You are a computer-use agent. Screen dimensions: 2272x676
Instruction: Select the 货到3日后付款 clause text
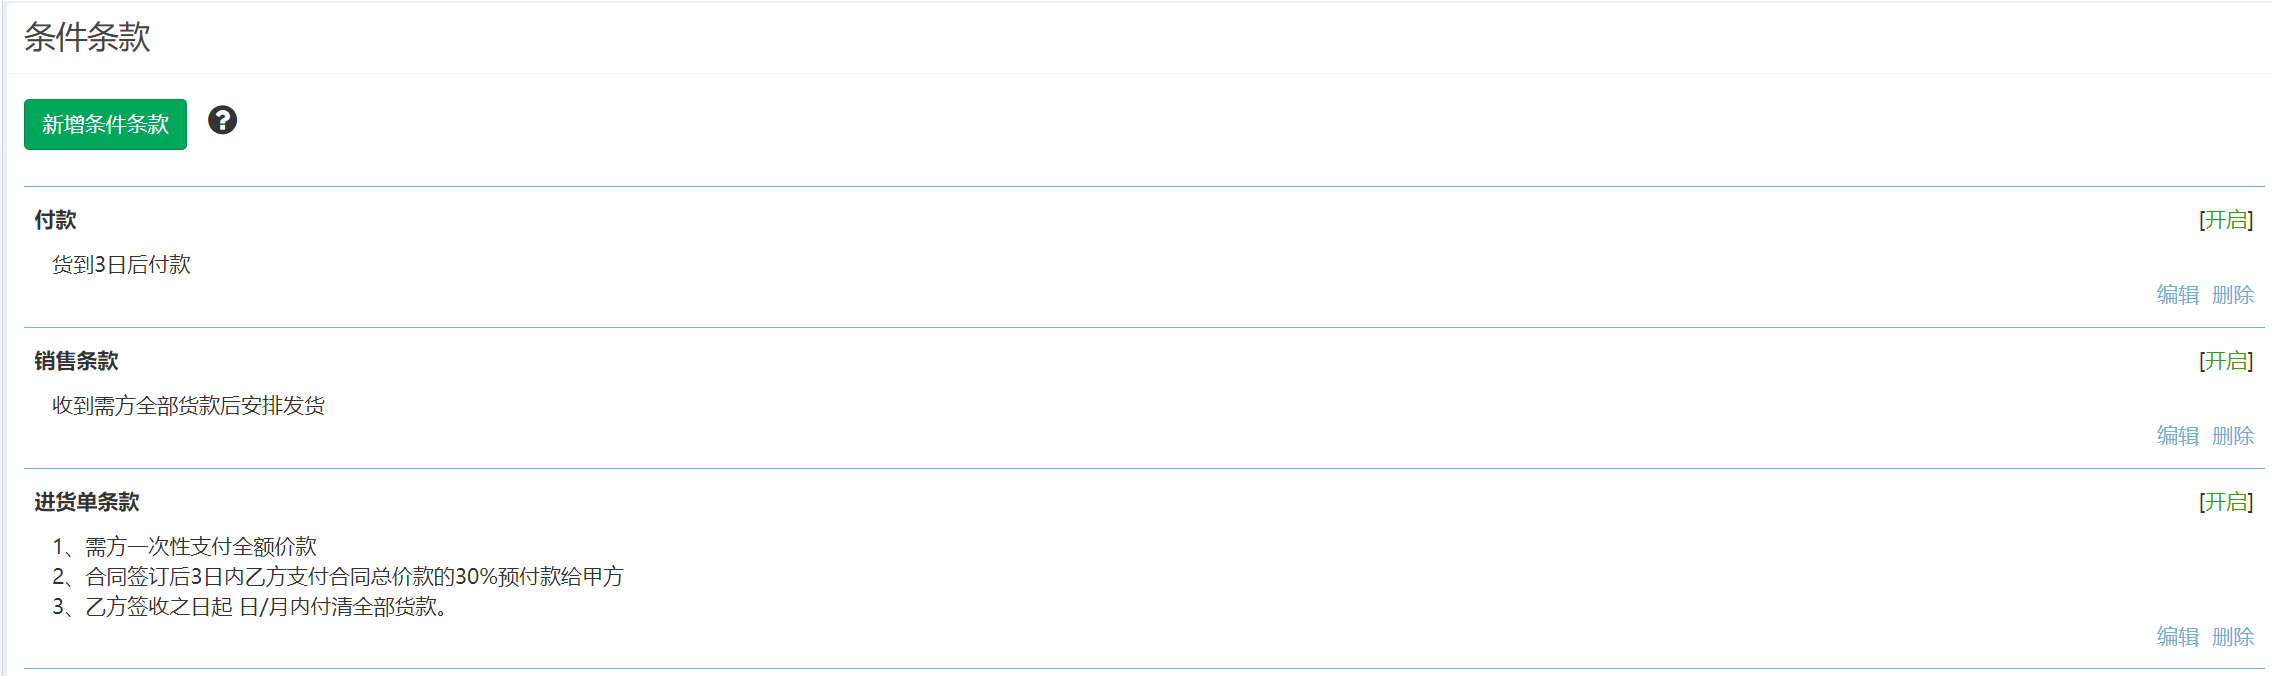click(121, 265)
